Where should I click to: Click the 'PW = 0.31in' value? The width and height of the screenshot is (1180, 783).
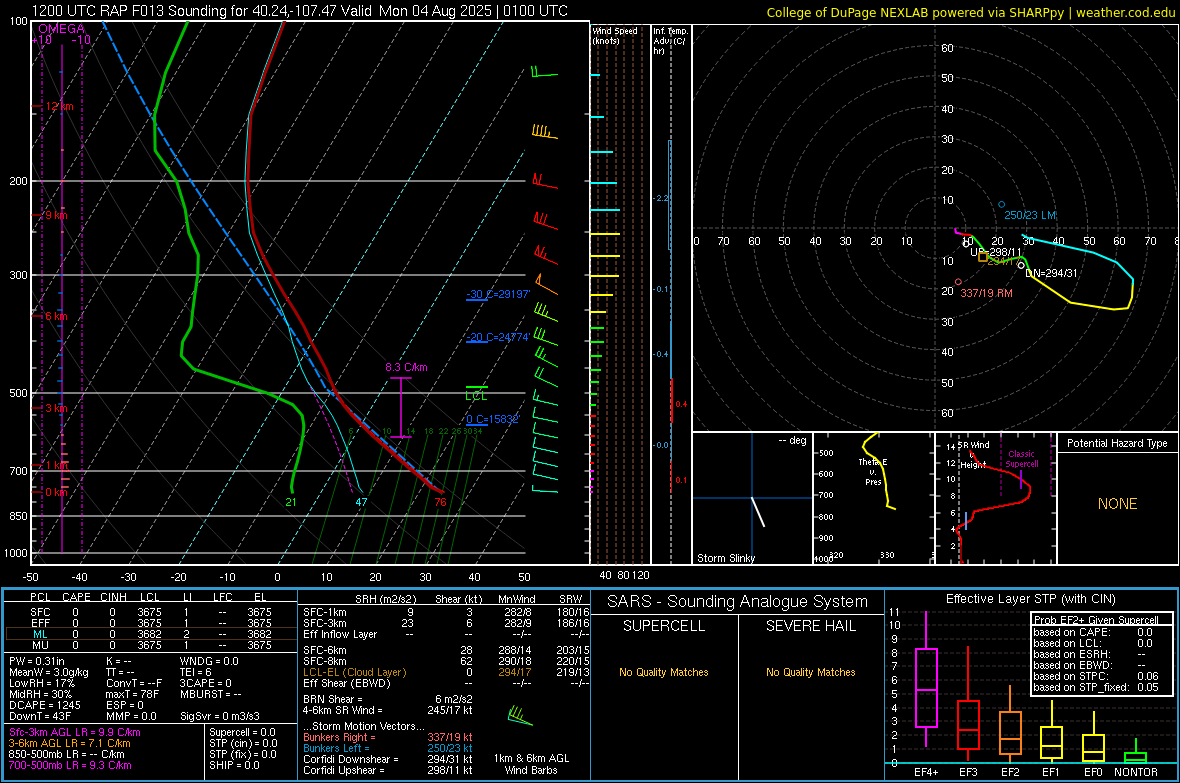coord(37,661)
